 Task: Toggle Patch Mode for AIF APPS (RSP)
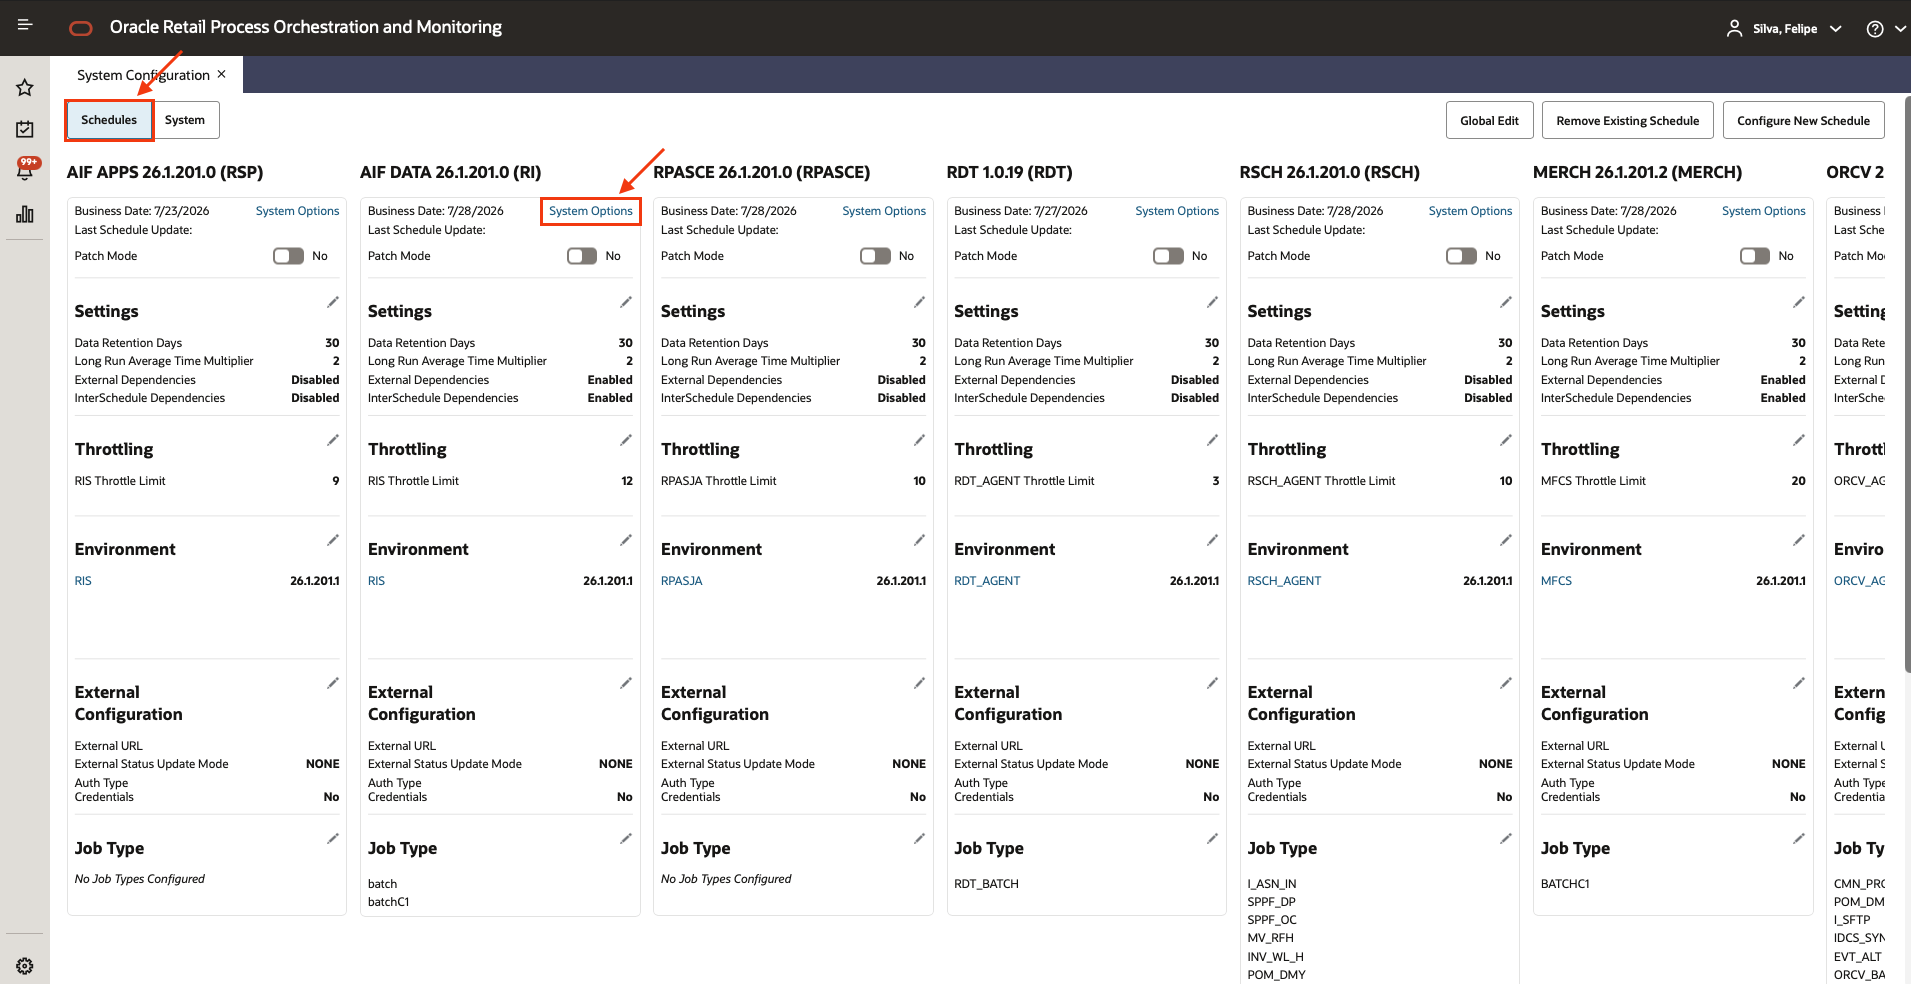coord(289,256)
